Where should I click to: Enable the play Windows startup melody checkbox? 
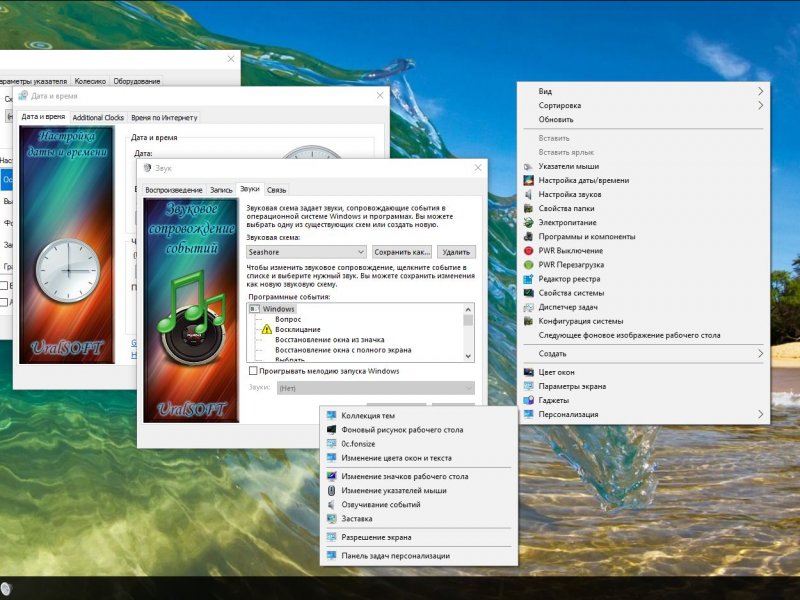253,371
